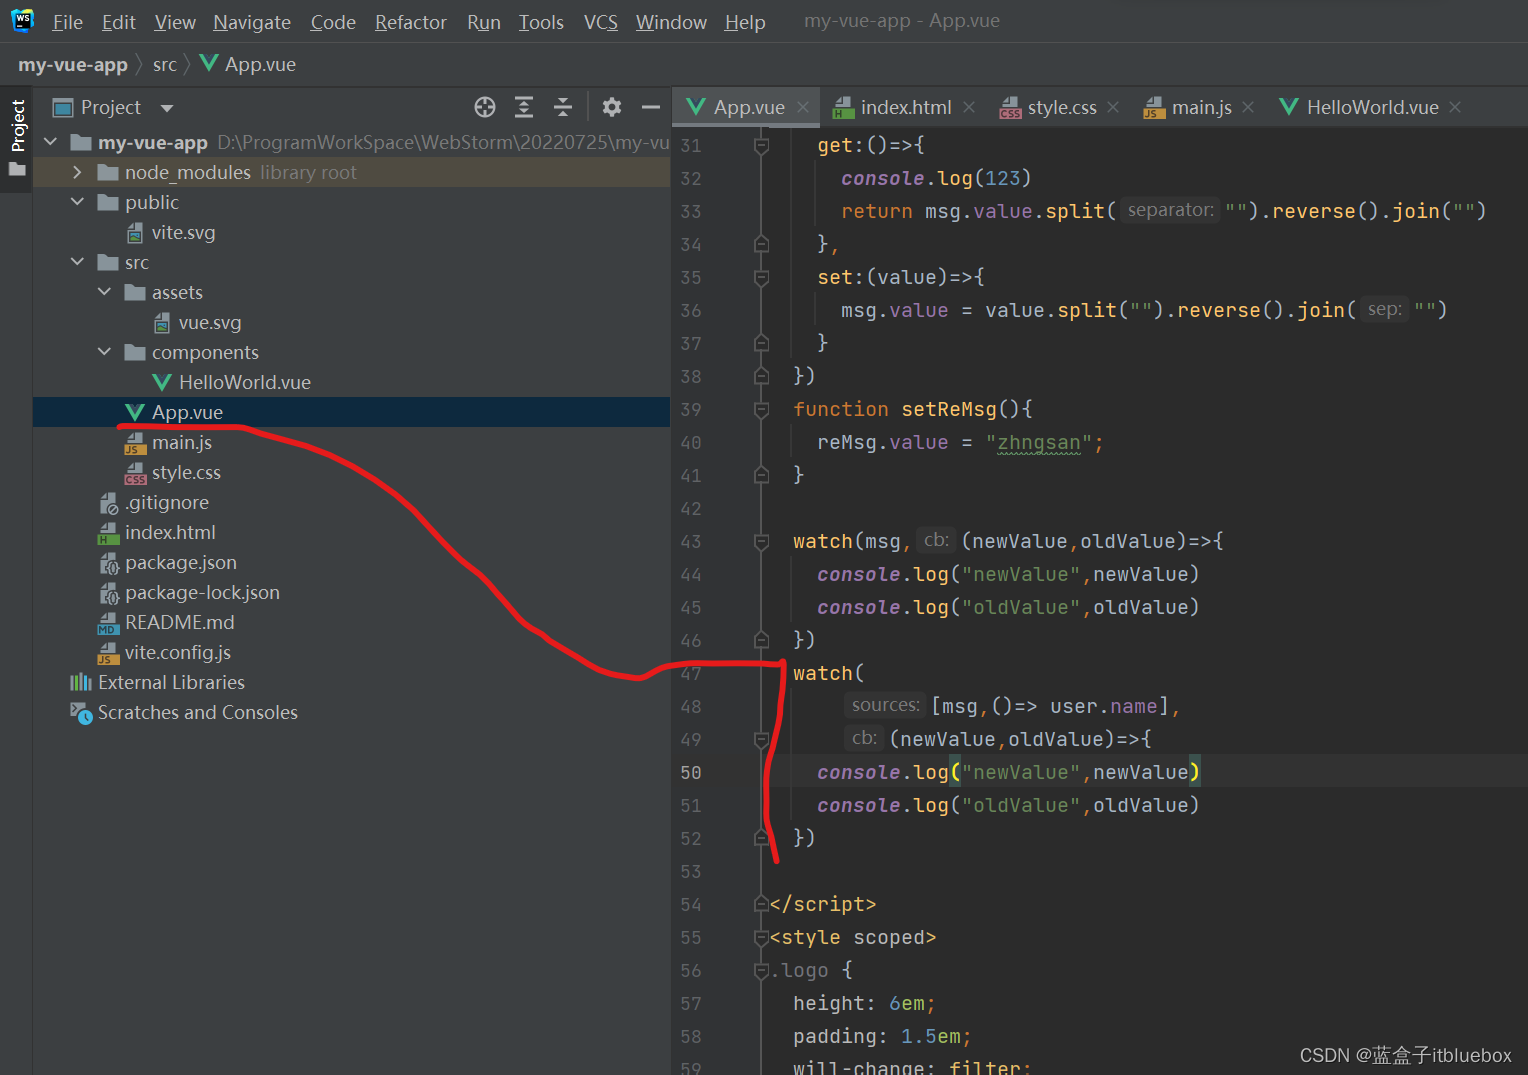Image resolution: width=1528 pixels, height=1075 pixels.
Task: Expand the node_modules folder
Action: [77, 172]
